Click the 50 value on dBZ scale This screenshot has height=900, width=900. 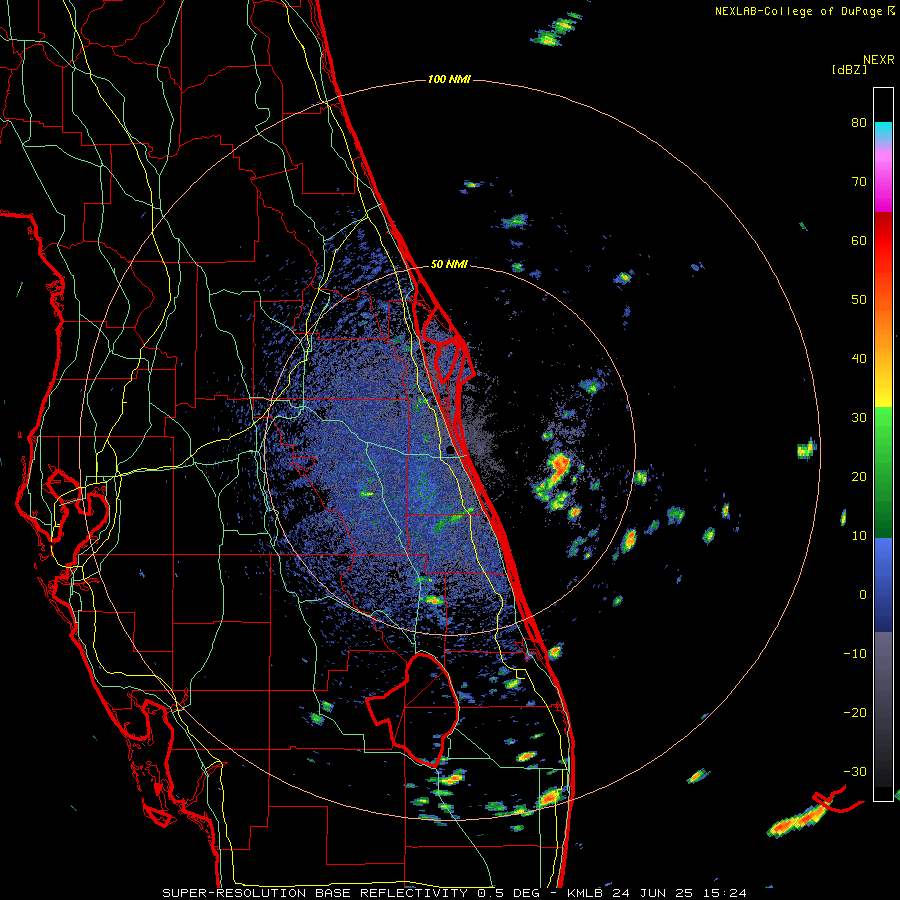859,300
